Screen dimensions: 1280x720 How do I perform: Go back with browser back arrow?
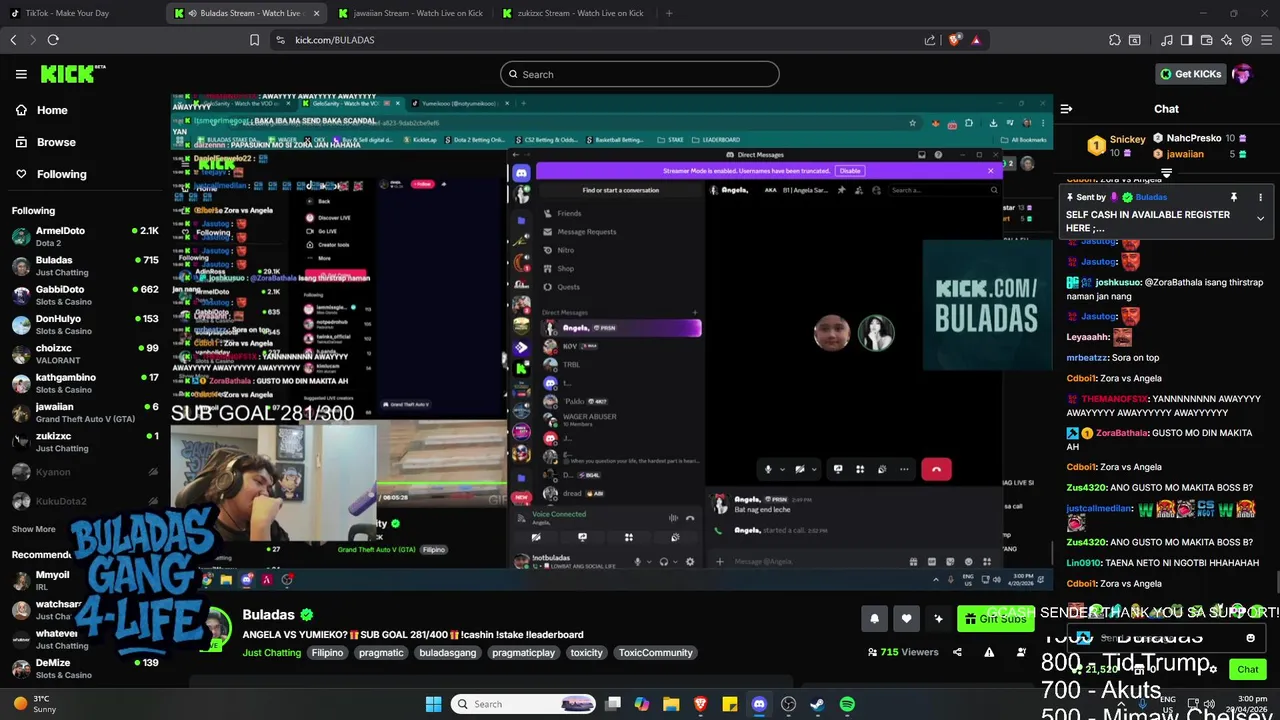point(13,40)
